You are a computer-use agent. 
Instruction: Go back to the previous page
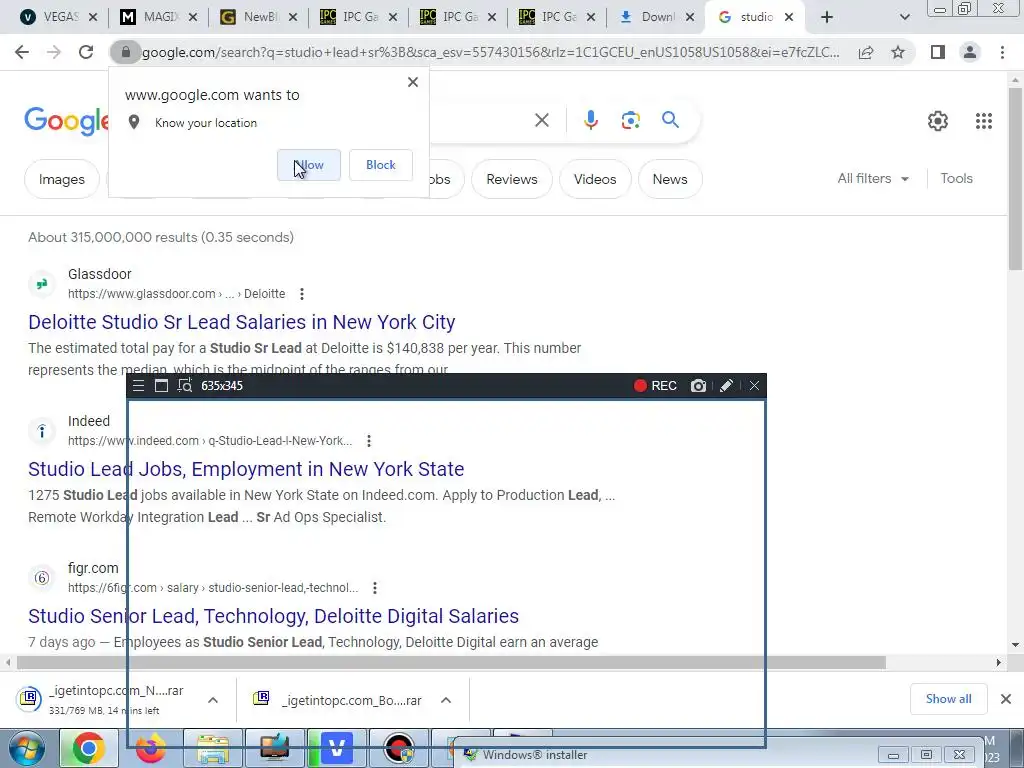tap(22, 52)
